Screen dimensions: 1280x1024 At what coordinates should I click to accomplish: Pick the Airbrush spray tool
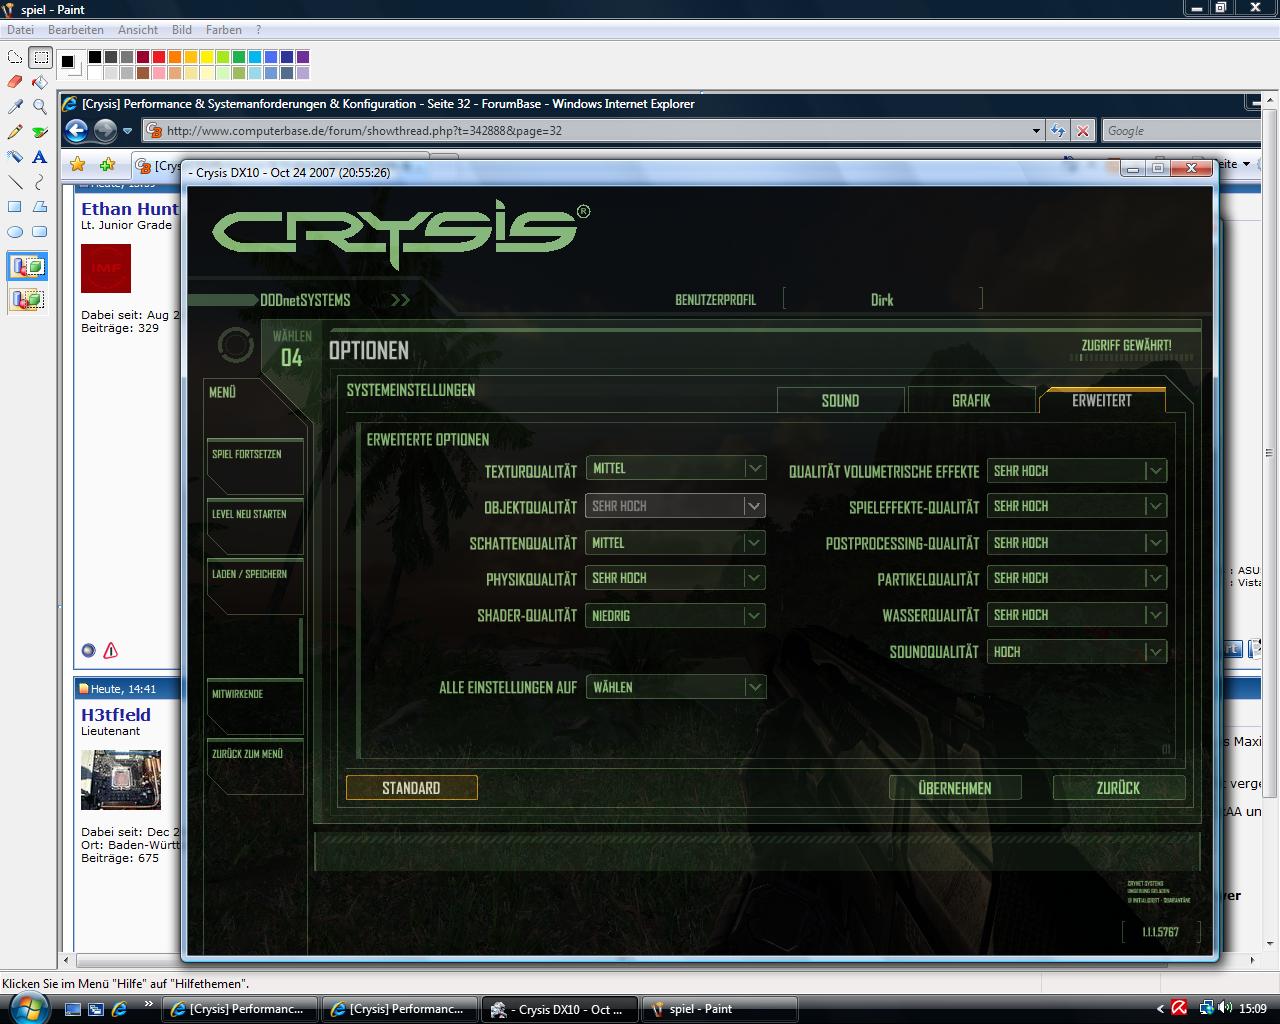click(x=15, y=156)
